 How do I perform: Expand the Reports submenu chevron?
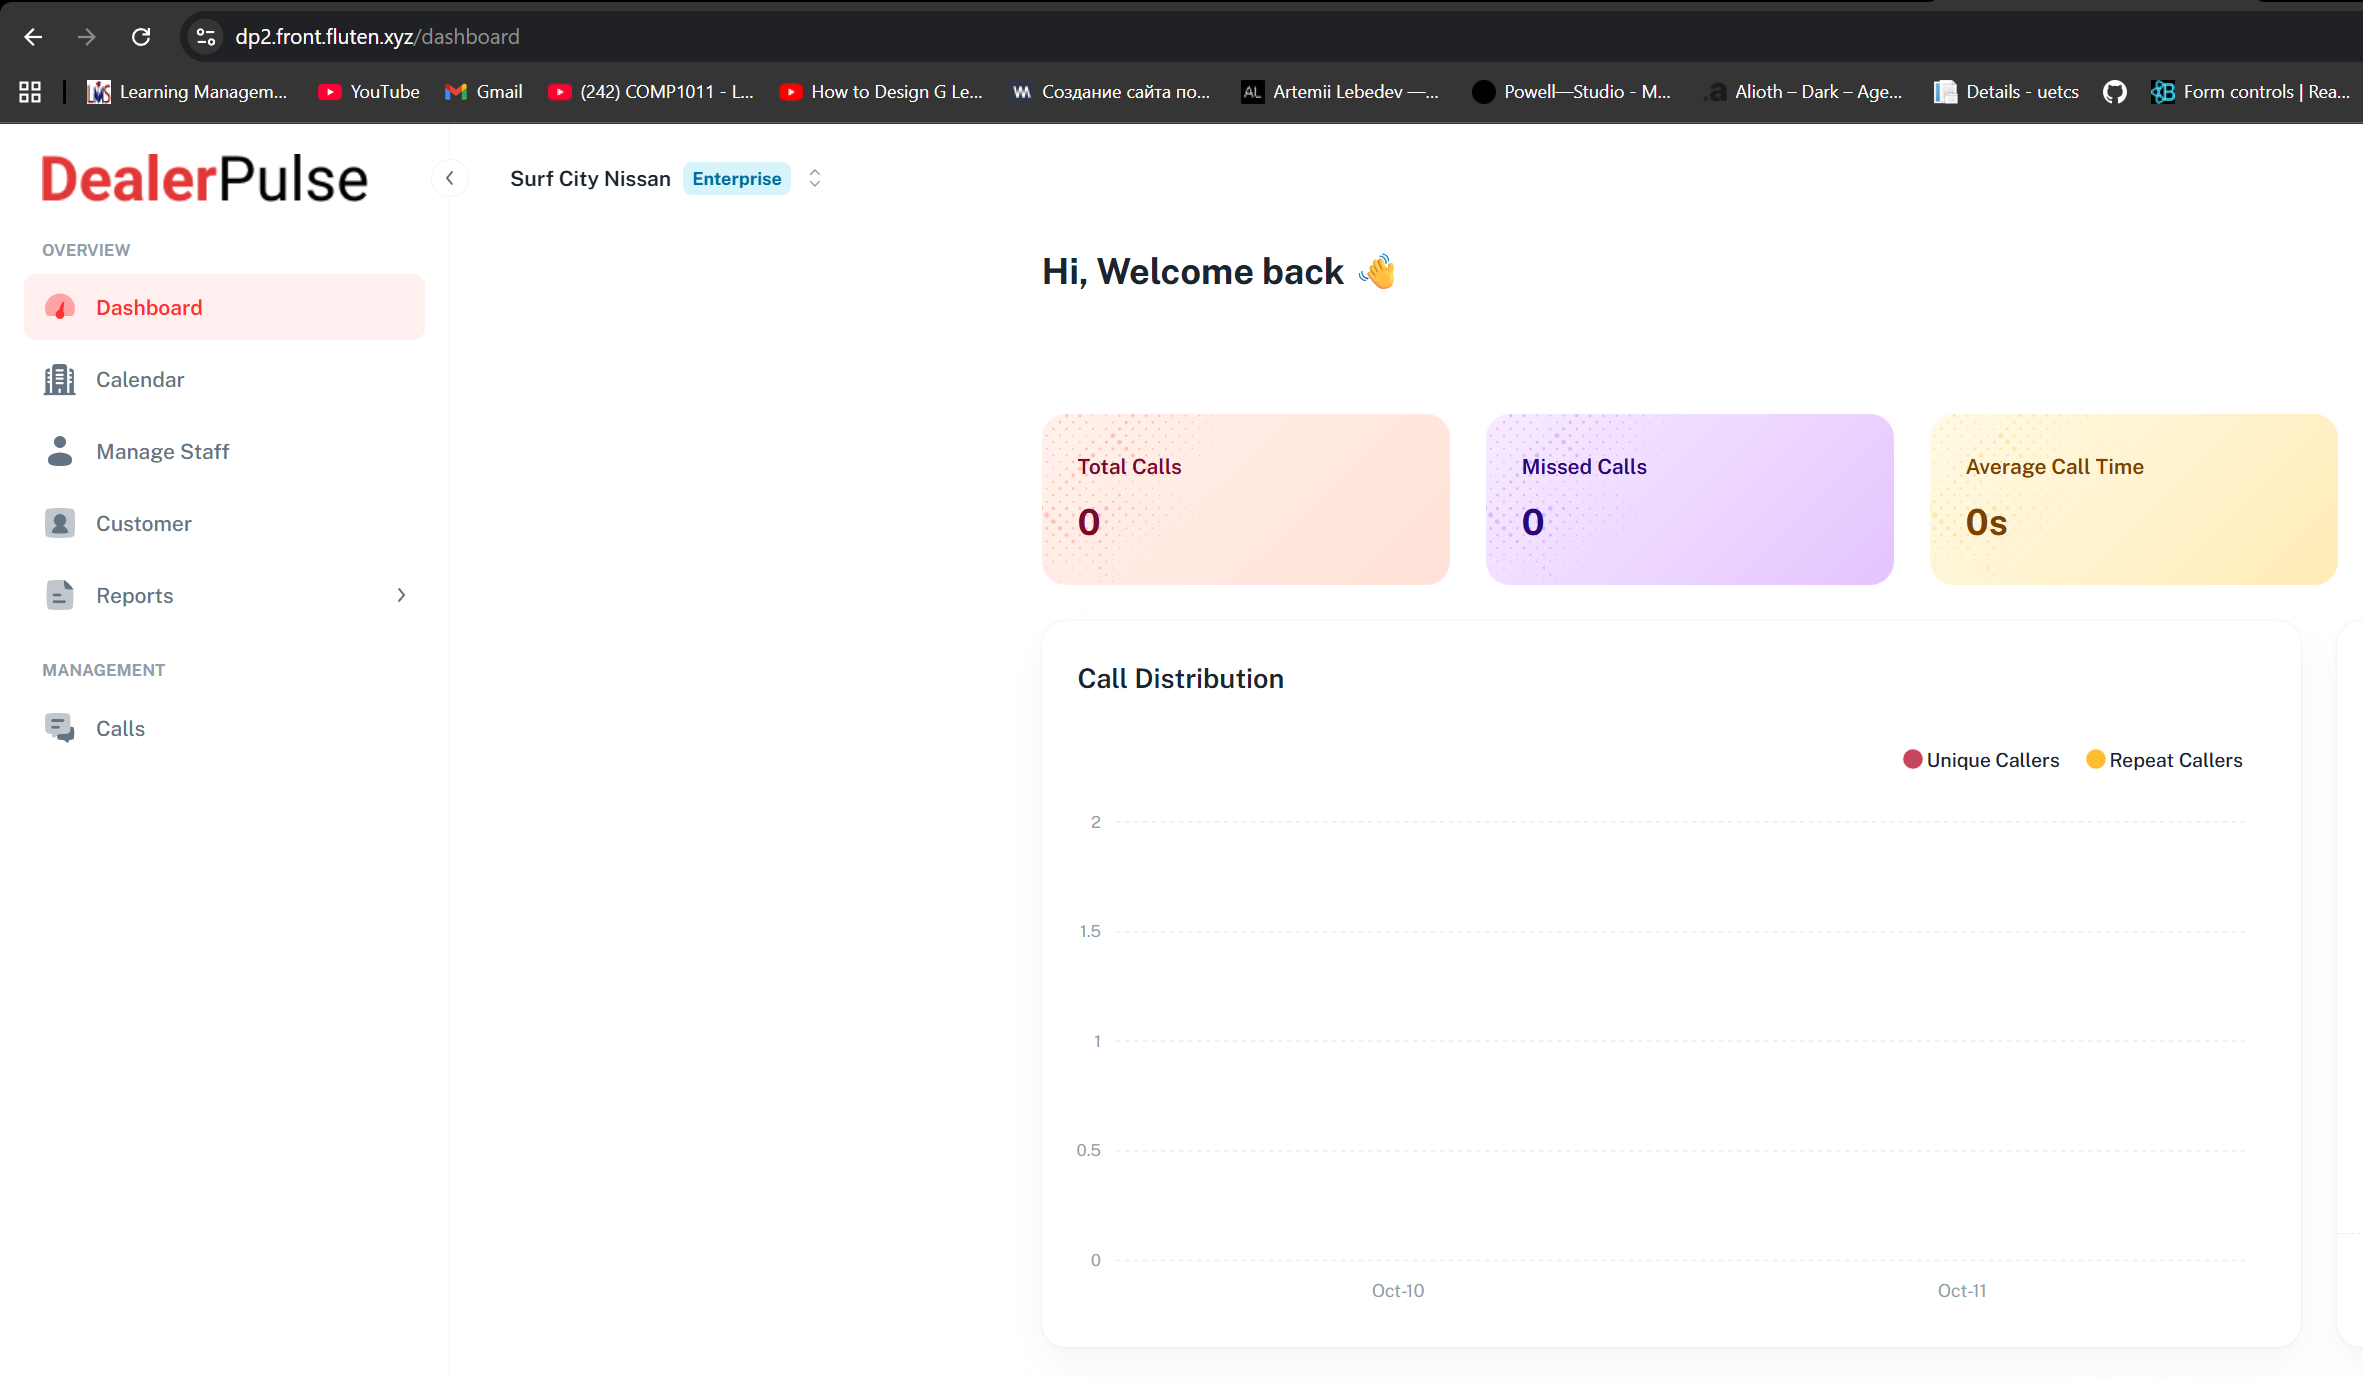[401, 595]
